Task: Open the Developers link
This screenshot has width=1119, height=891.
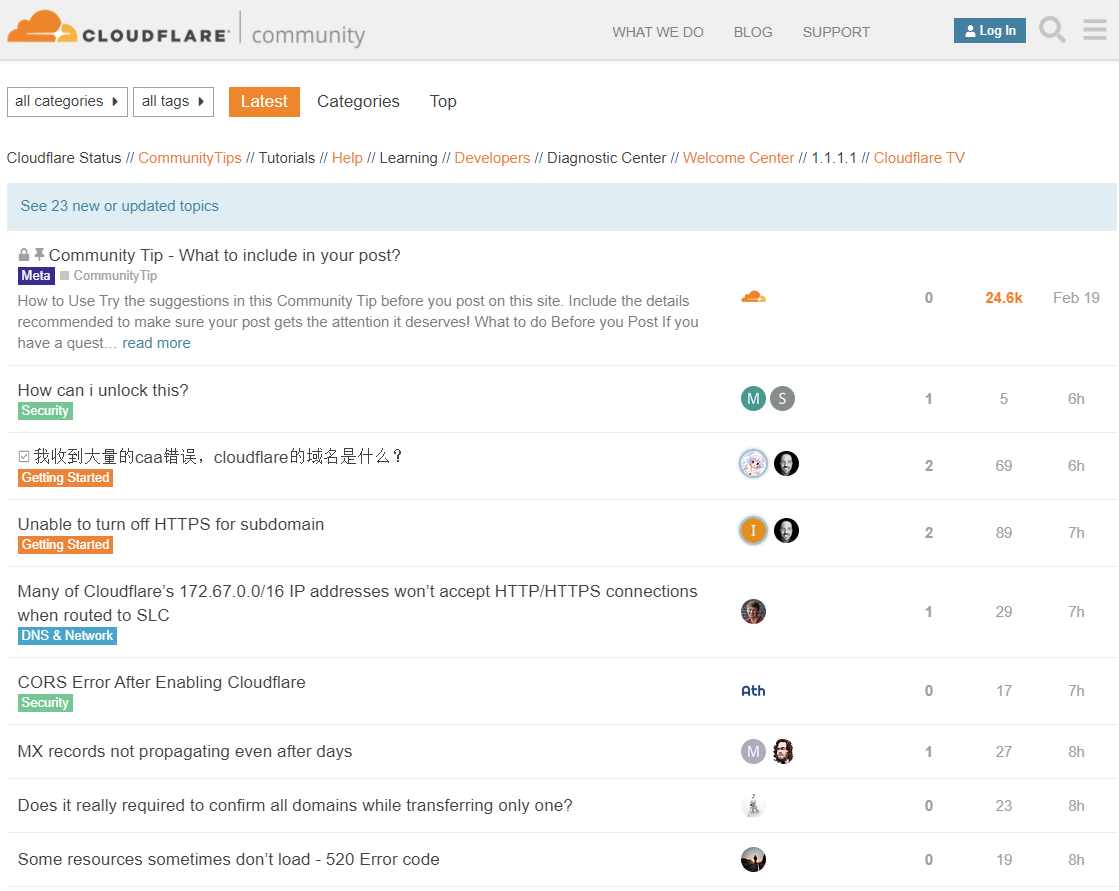Action: 492,158
